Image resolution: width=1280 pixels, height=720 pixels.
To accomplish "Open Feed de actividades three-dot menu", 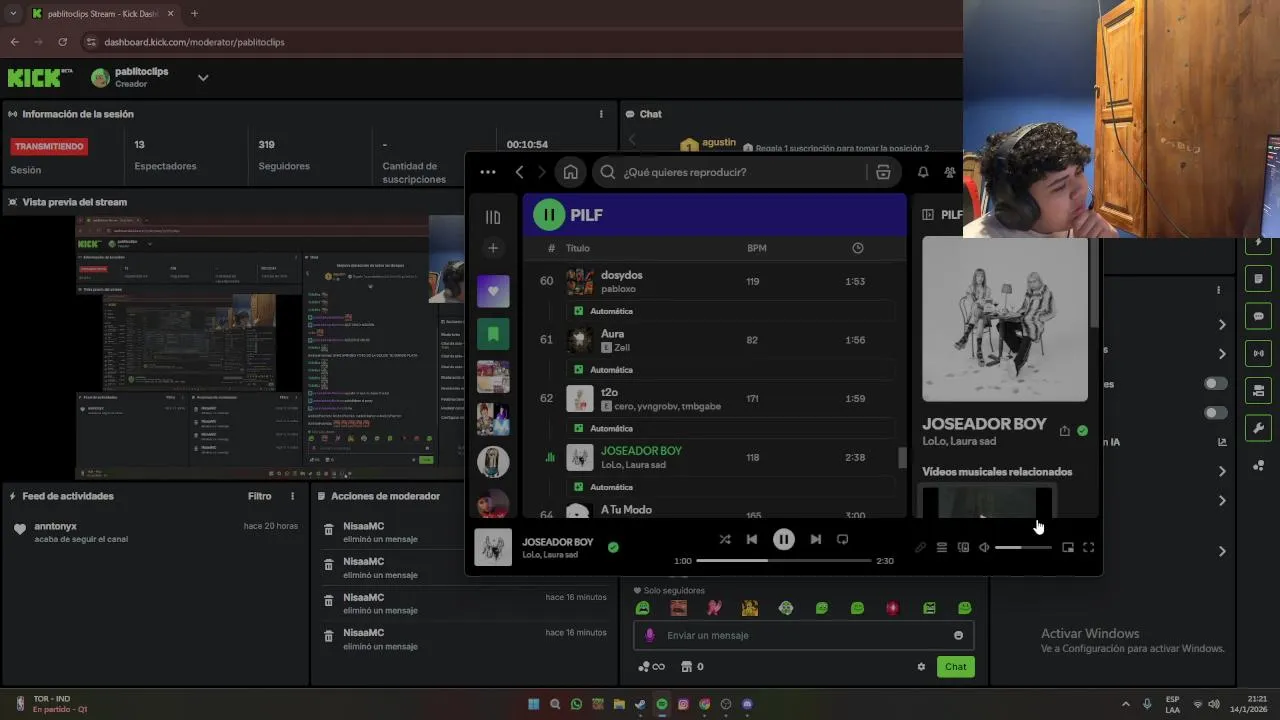I will point(293,496).
